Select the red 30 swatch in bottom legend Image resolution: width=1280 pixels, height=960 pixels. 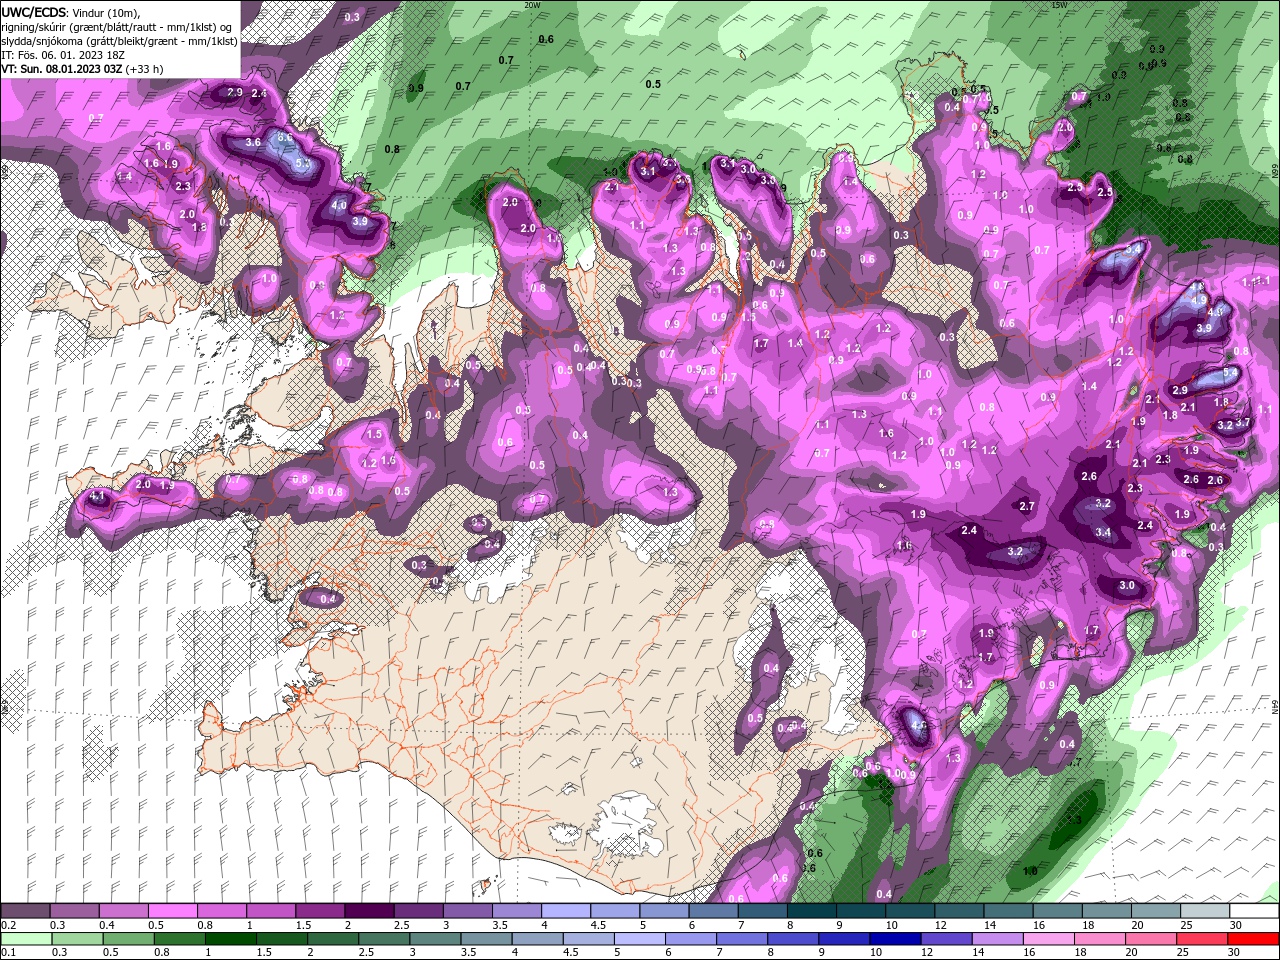pyautogui.click(x=1255, y=938)
